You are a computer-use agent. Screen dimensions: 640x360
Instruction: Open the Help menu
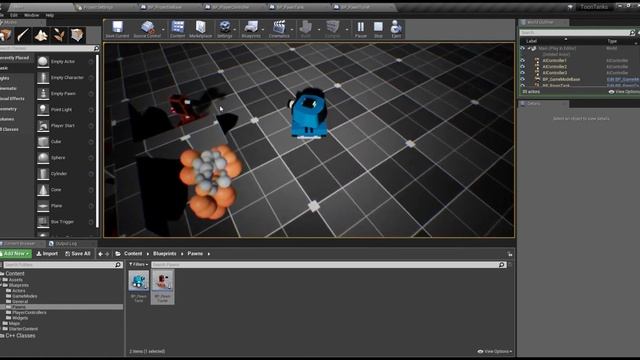pyautogui.click(x=50, y=15)
